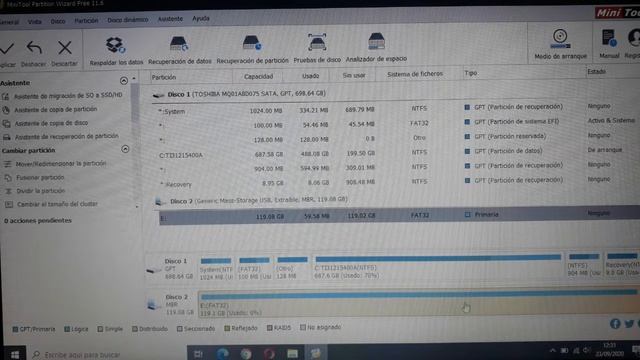Screen dimensions: 640x360
Task: Select the 128.00 MB Otro partition row
Action: (396, 138)
